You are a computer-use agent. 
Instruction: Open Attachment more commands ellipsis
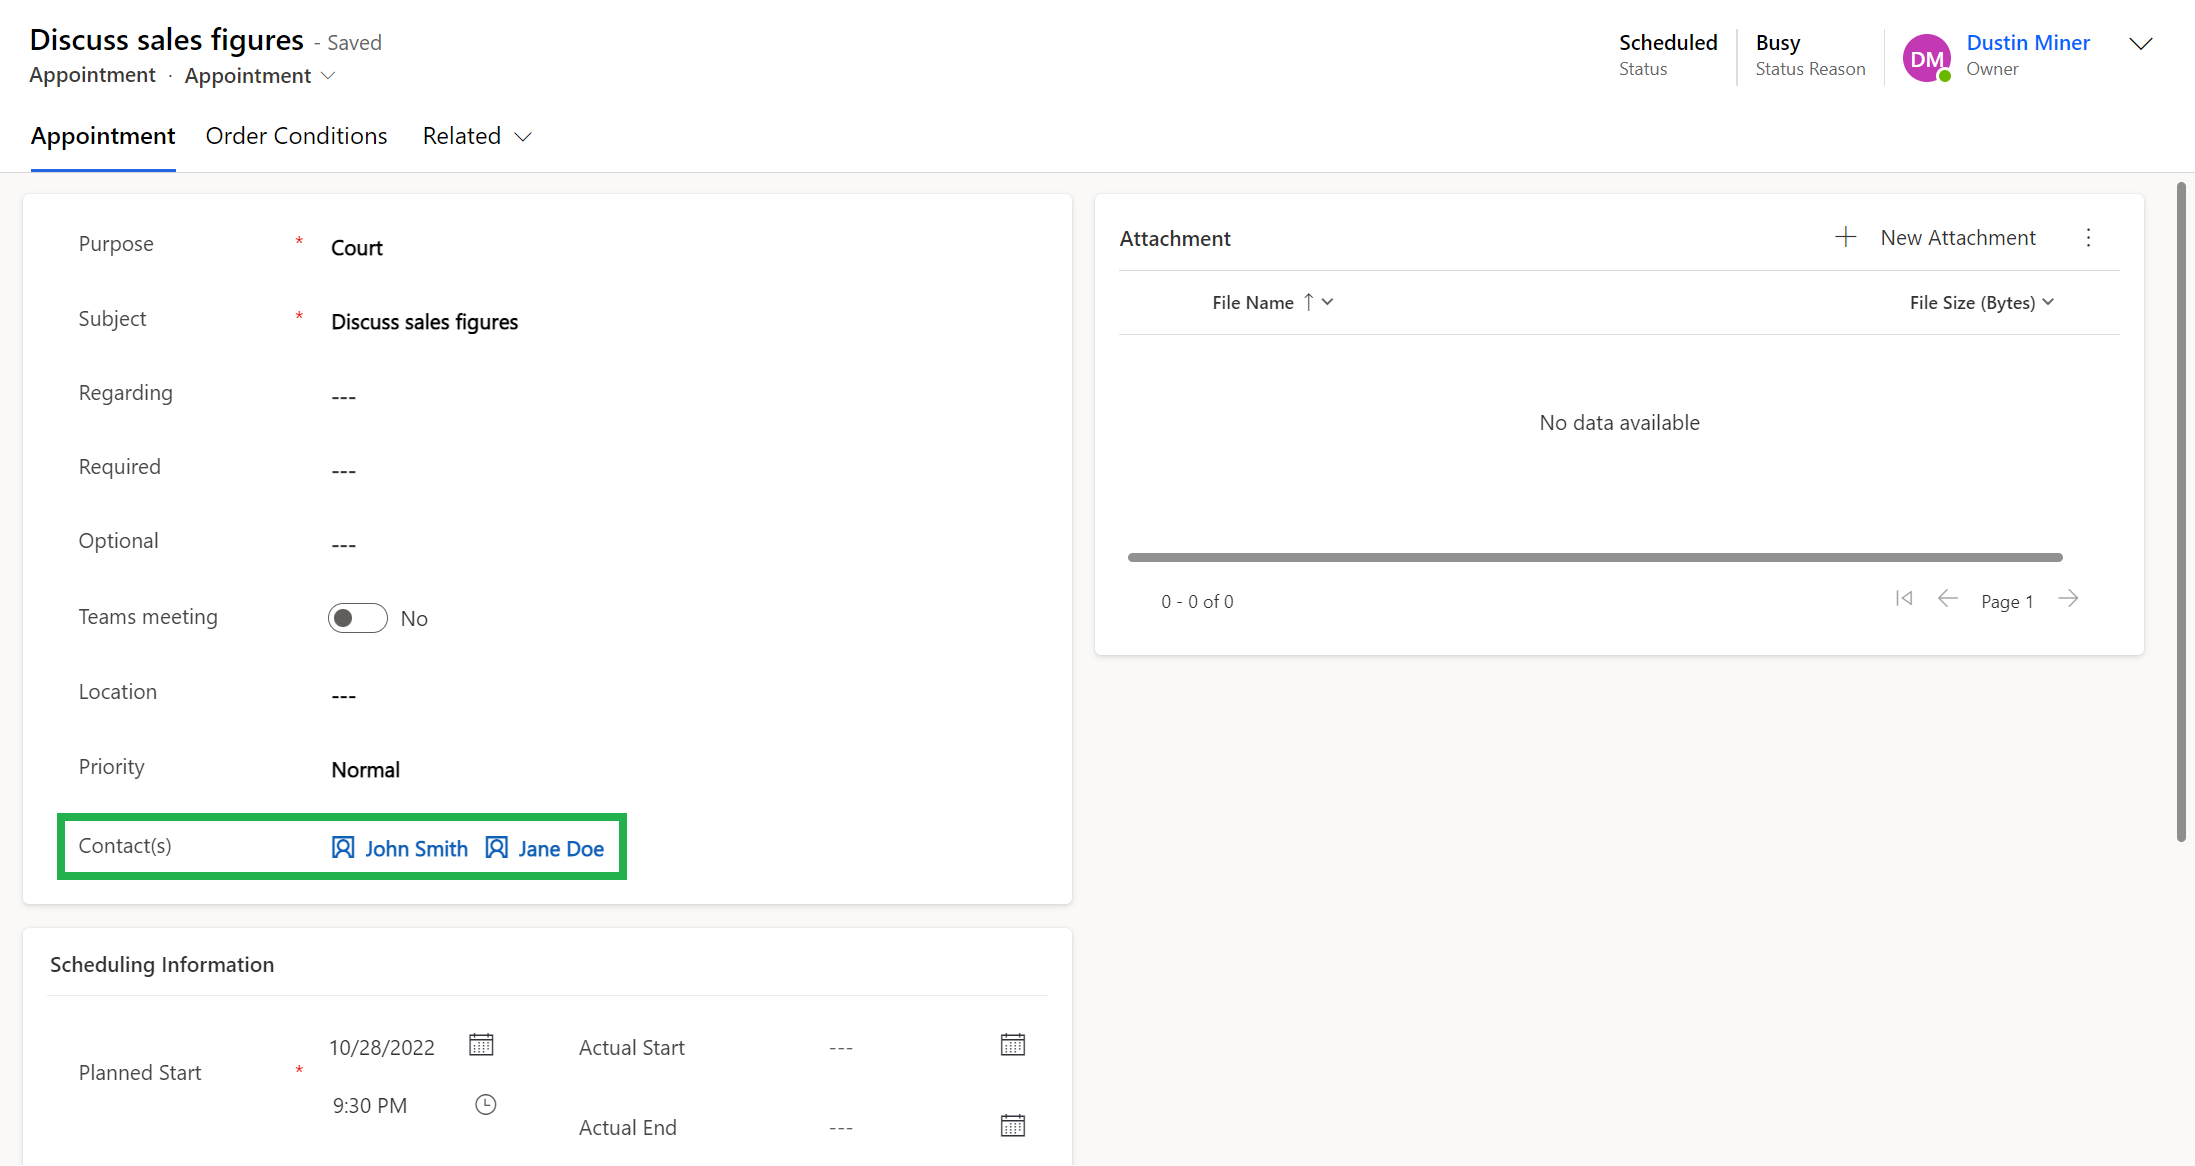point(2088,237)
